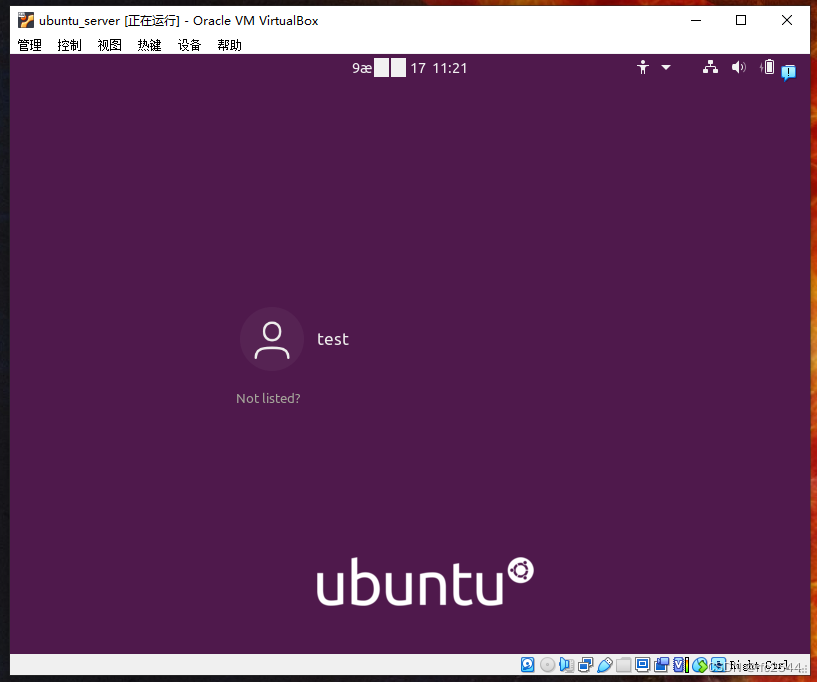Click the volume speaker icon
The height and width of the screenshot is (682, 817).
738,67
